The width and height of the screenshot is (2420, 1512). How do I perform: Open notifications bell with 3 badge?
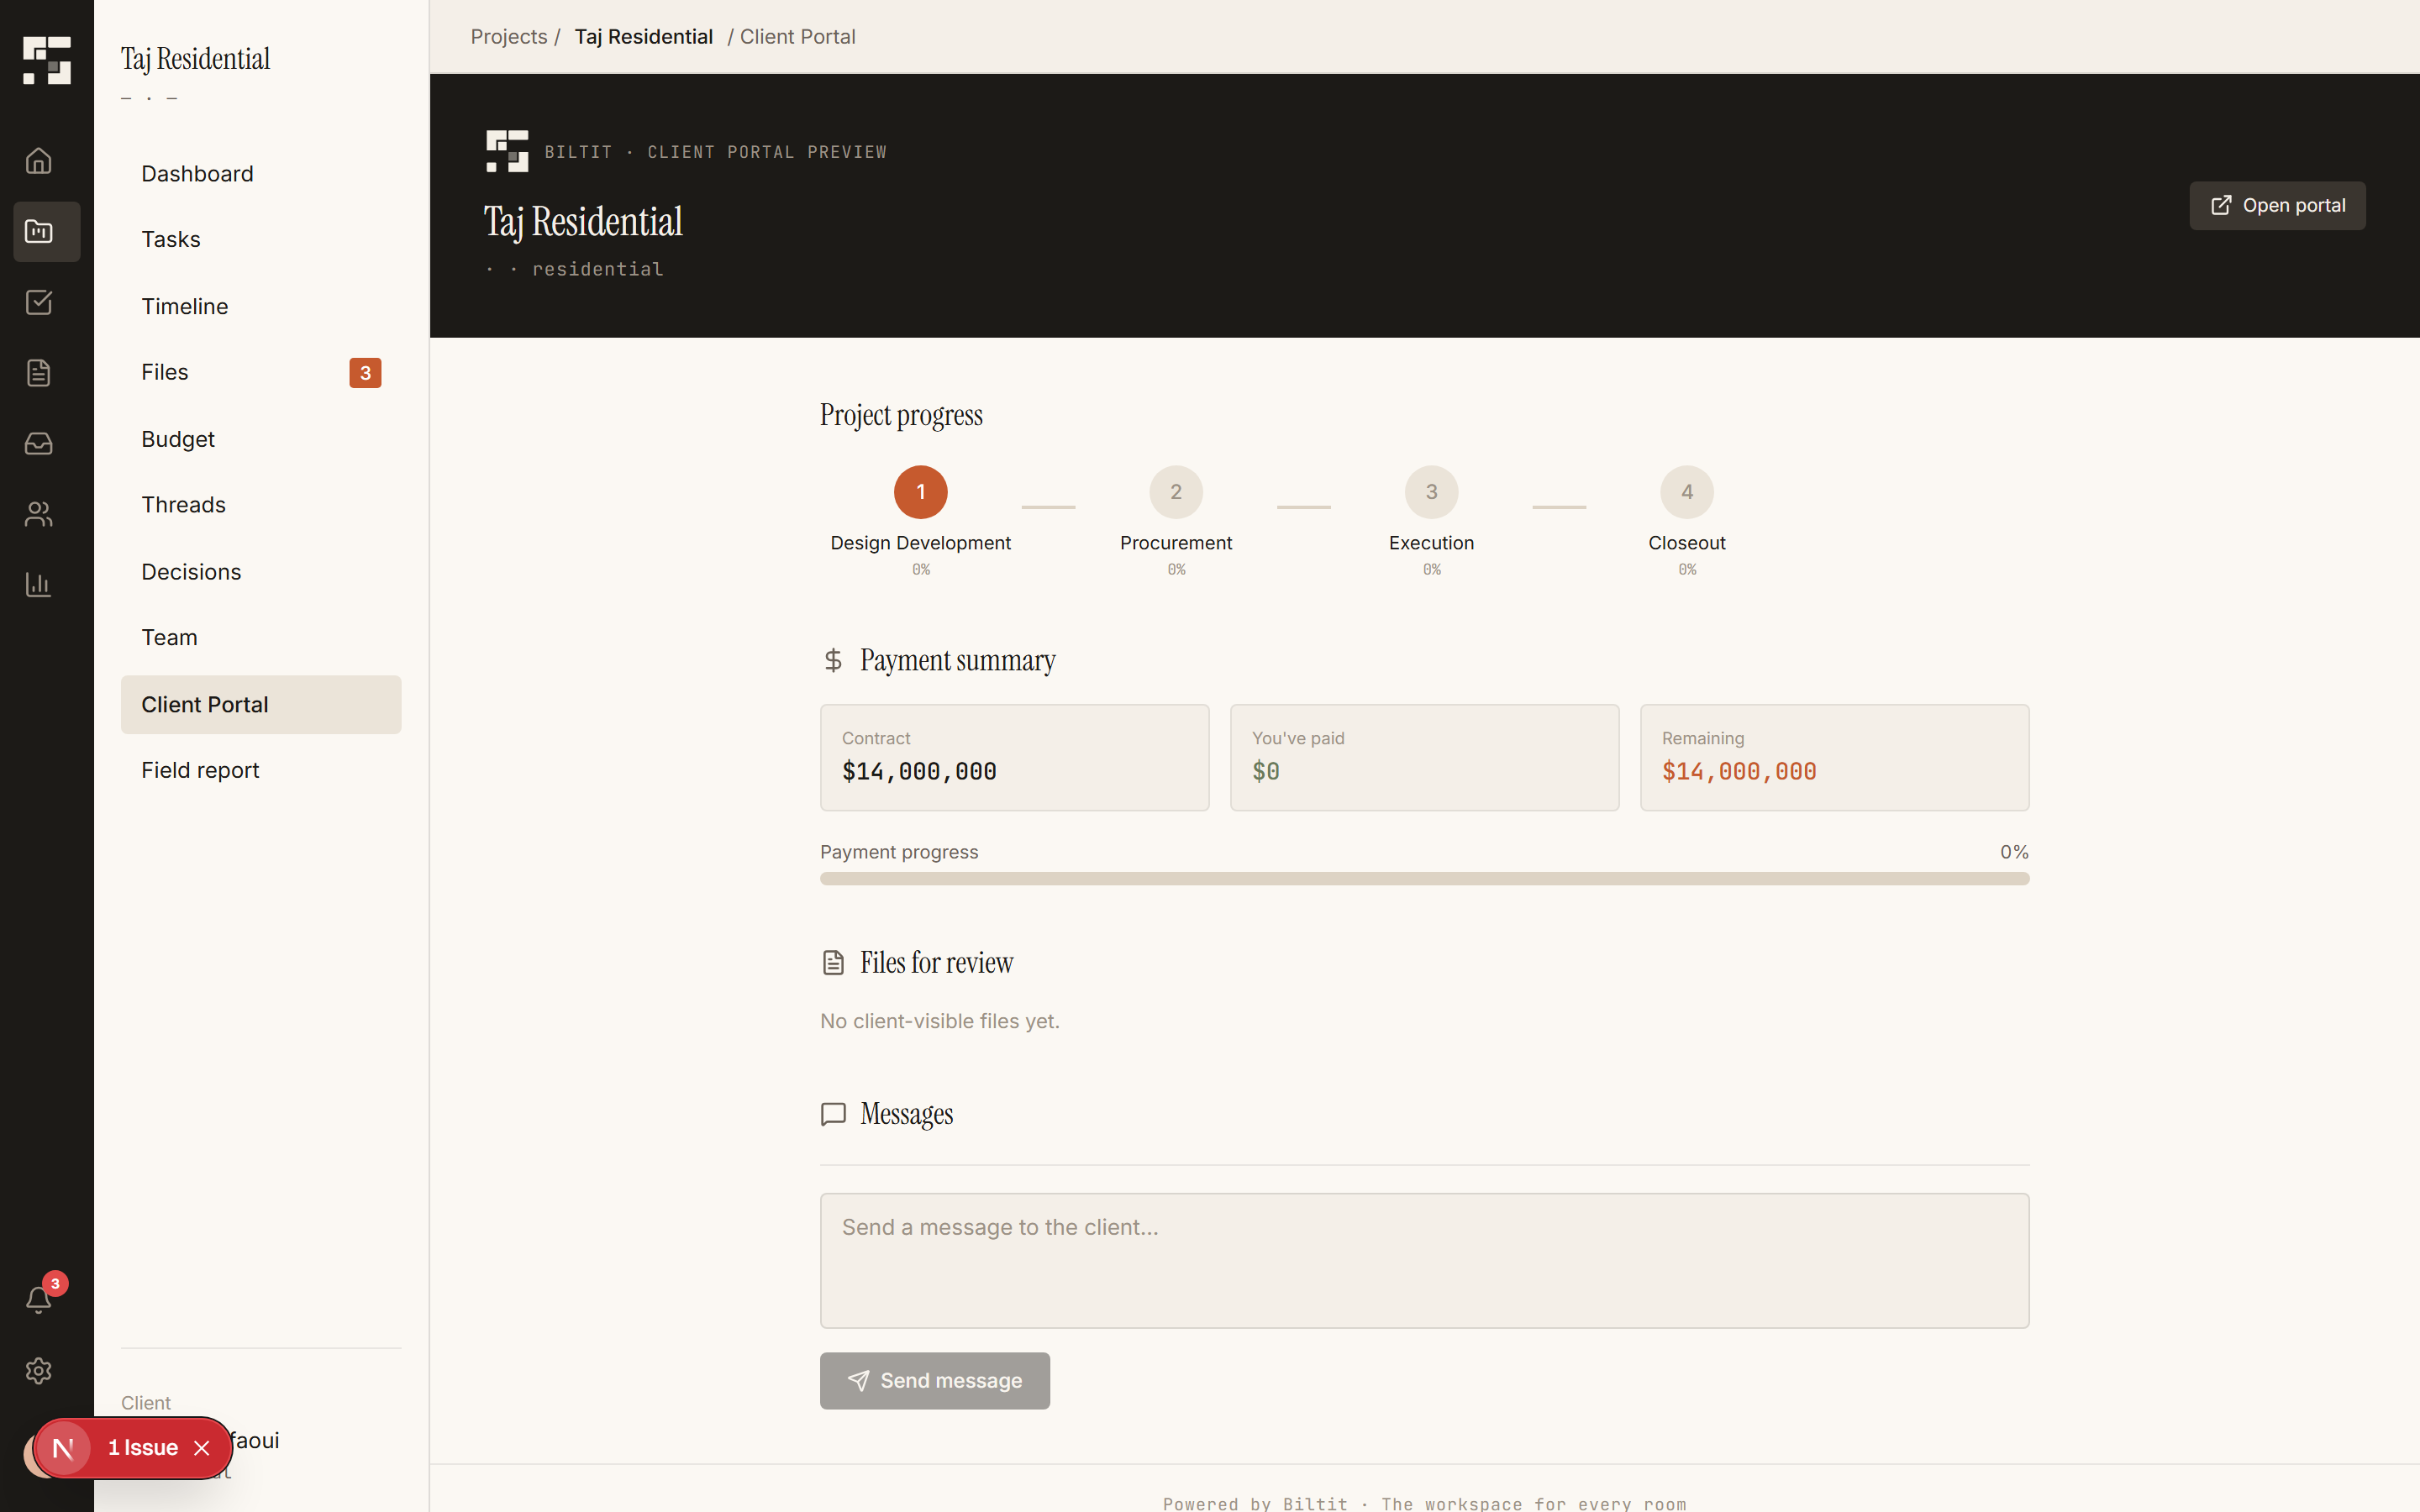click(x=39, y=1299)
